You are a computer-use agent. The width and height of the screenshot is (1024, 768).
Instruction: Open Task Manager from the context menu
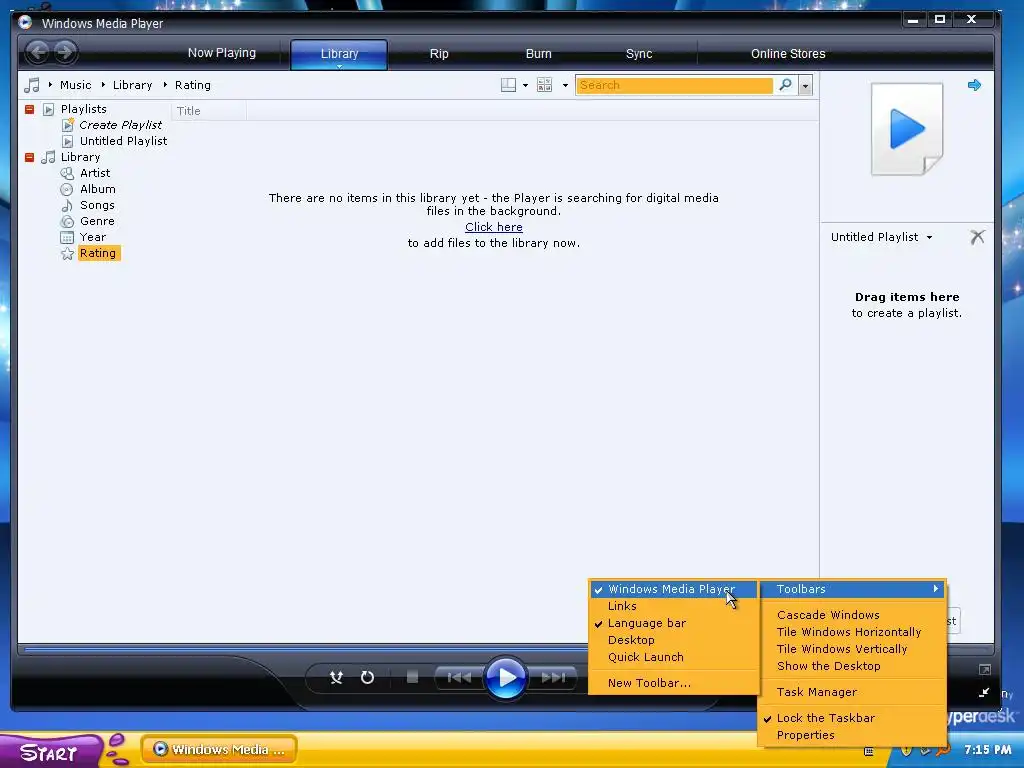click(852, 692)
